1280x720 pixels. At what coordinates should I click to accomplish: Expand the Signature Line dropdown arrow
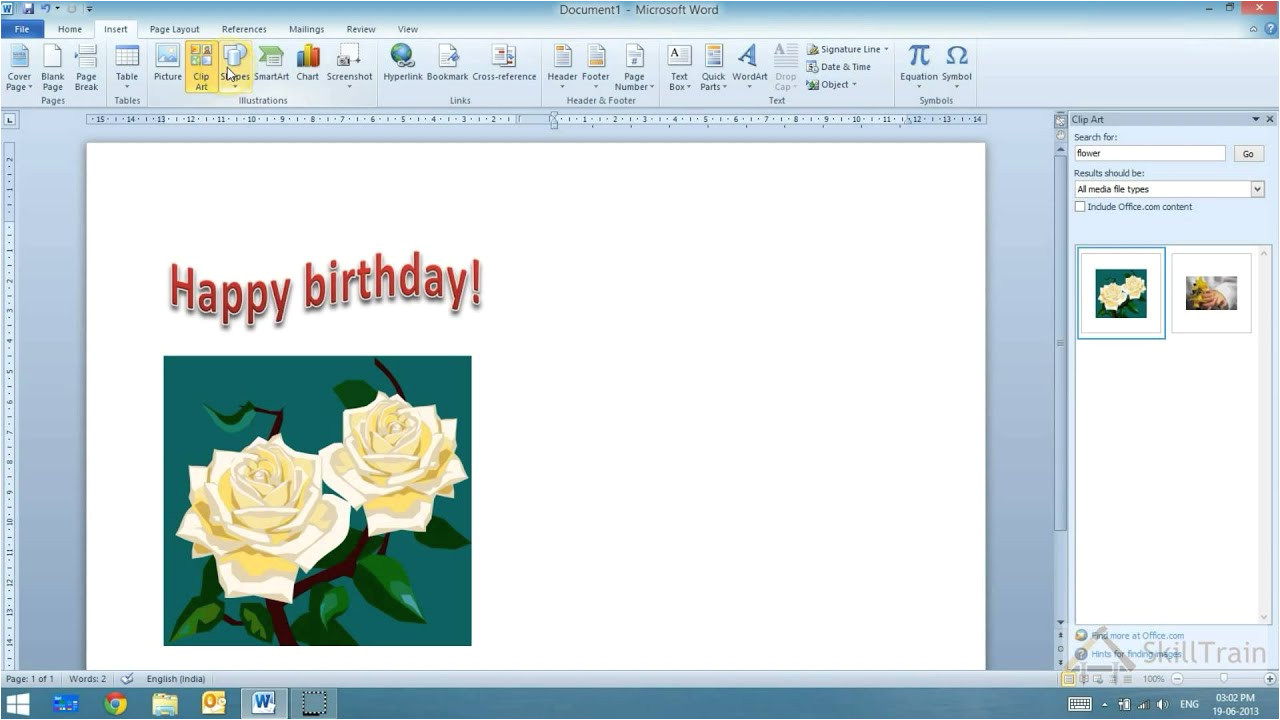886,49
